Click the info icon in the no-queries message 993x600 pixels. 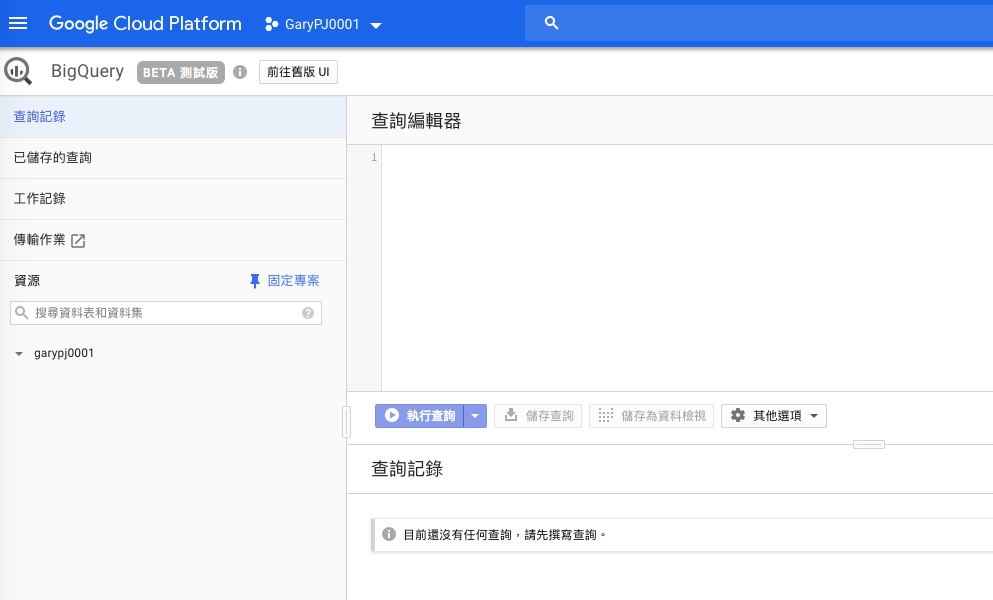pyautogui.click(x=389, y=534)
